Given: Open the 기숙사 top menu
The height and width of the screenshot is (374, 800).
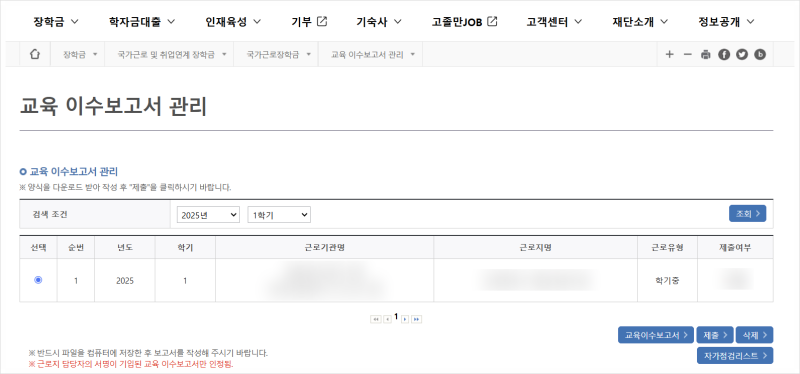Looking at the screenshot, I should [379, 21].
